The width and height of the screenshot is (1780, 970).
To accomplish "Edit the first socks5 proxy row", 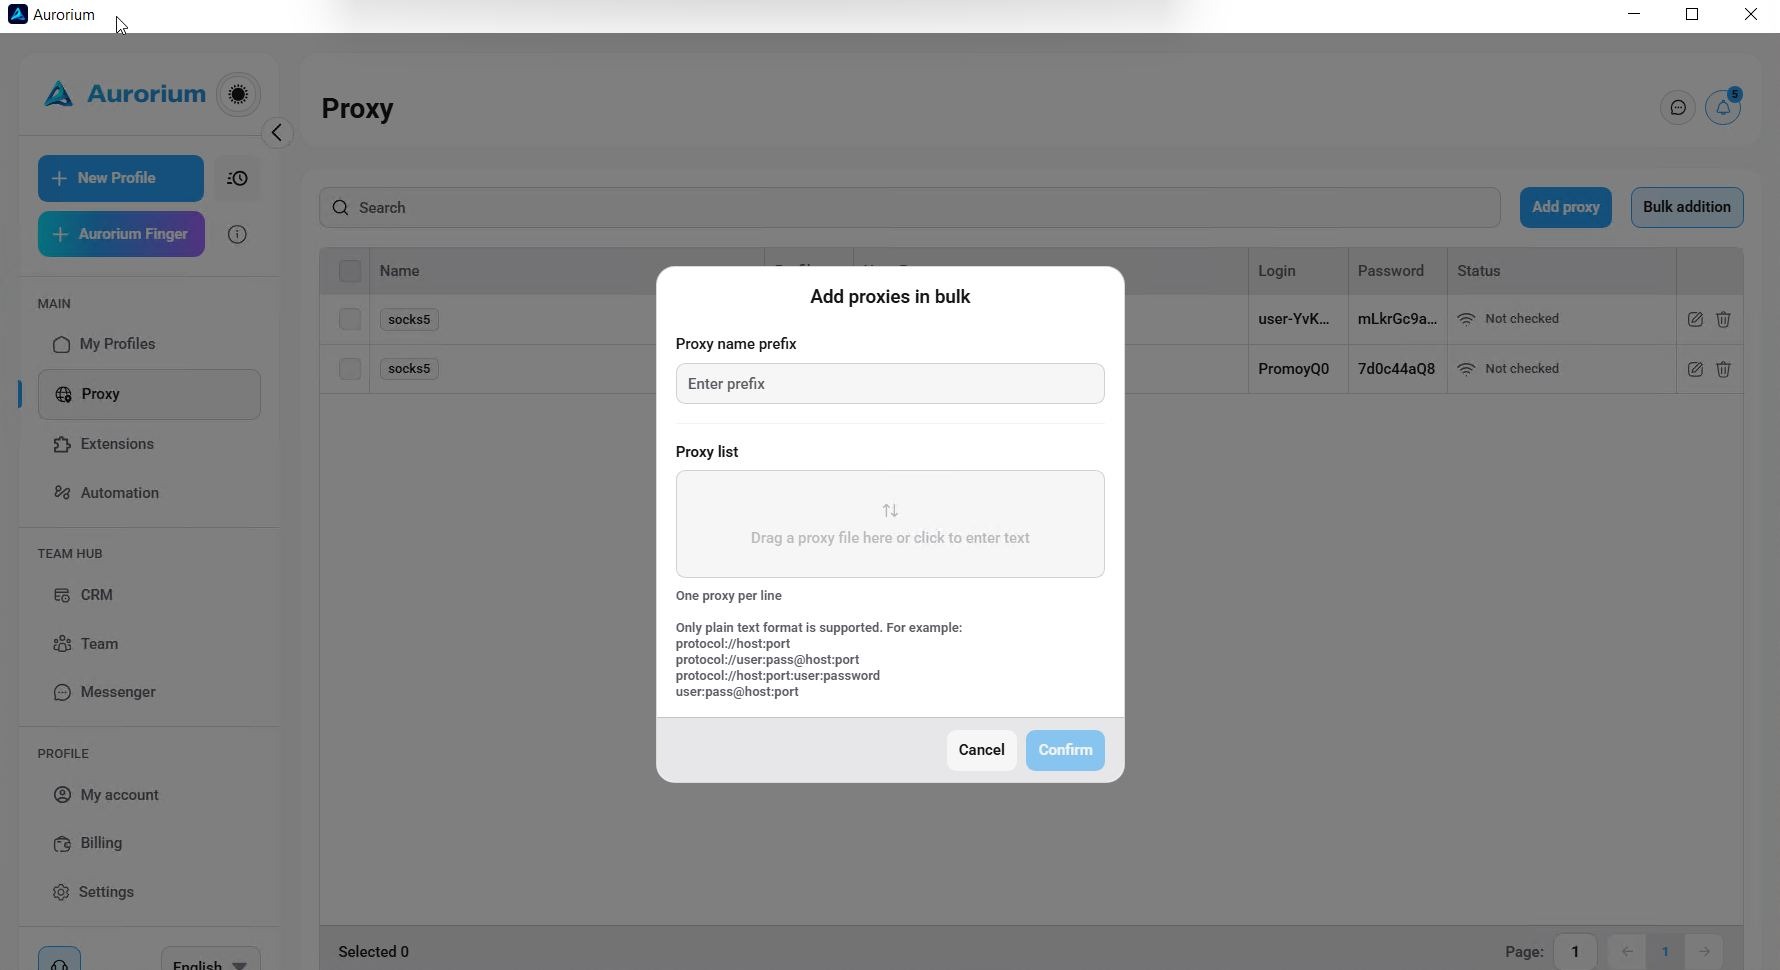I will 1695,320.
